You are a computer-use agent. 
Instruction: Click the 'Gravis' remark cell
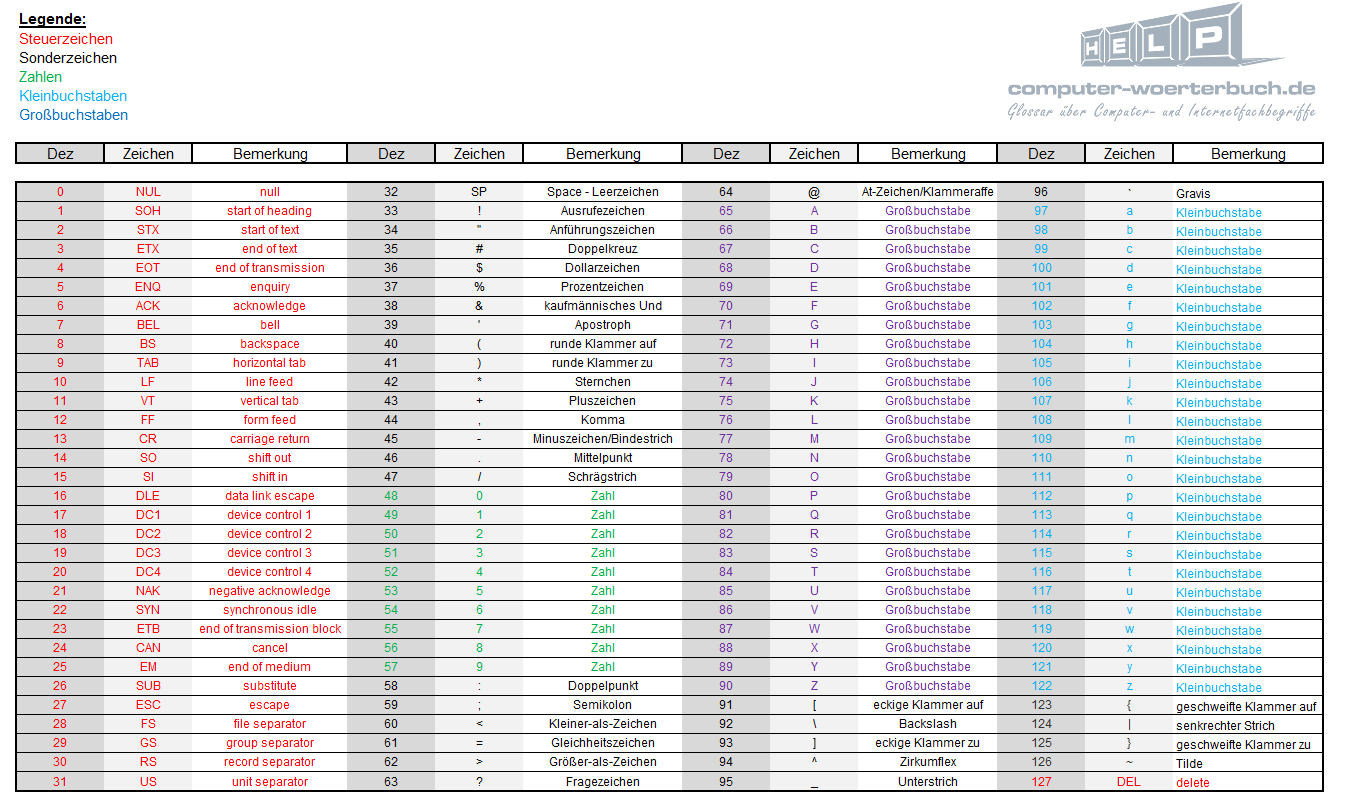(1248, 192)
